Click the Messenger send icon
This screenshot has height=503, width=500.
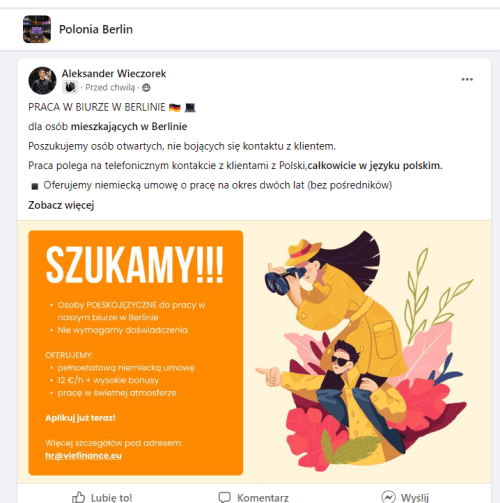(x=388, y=497)
